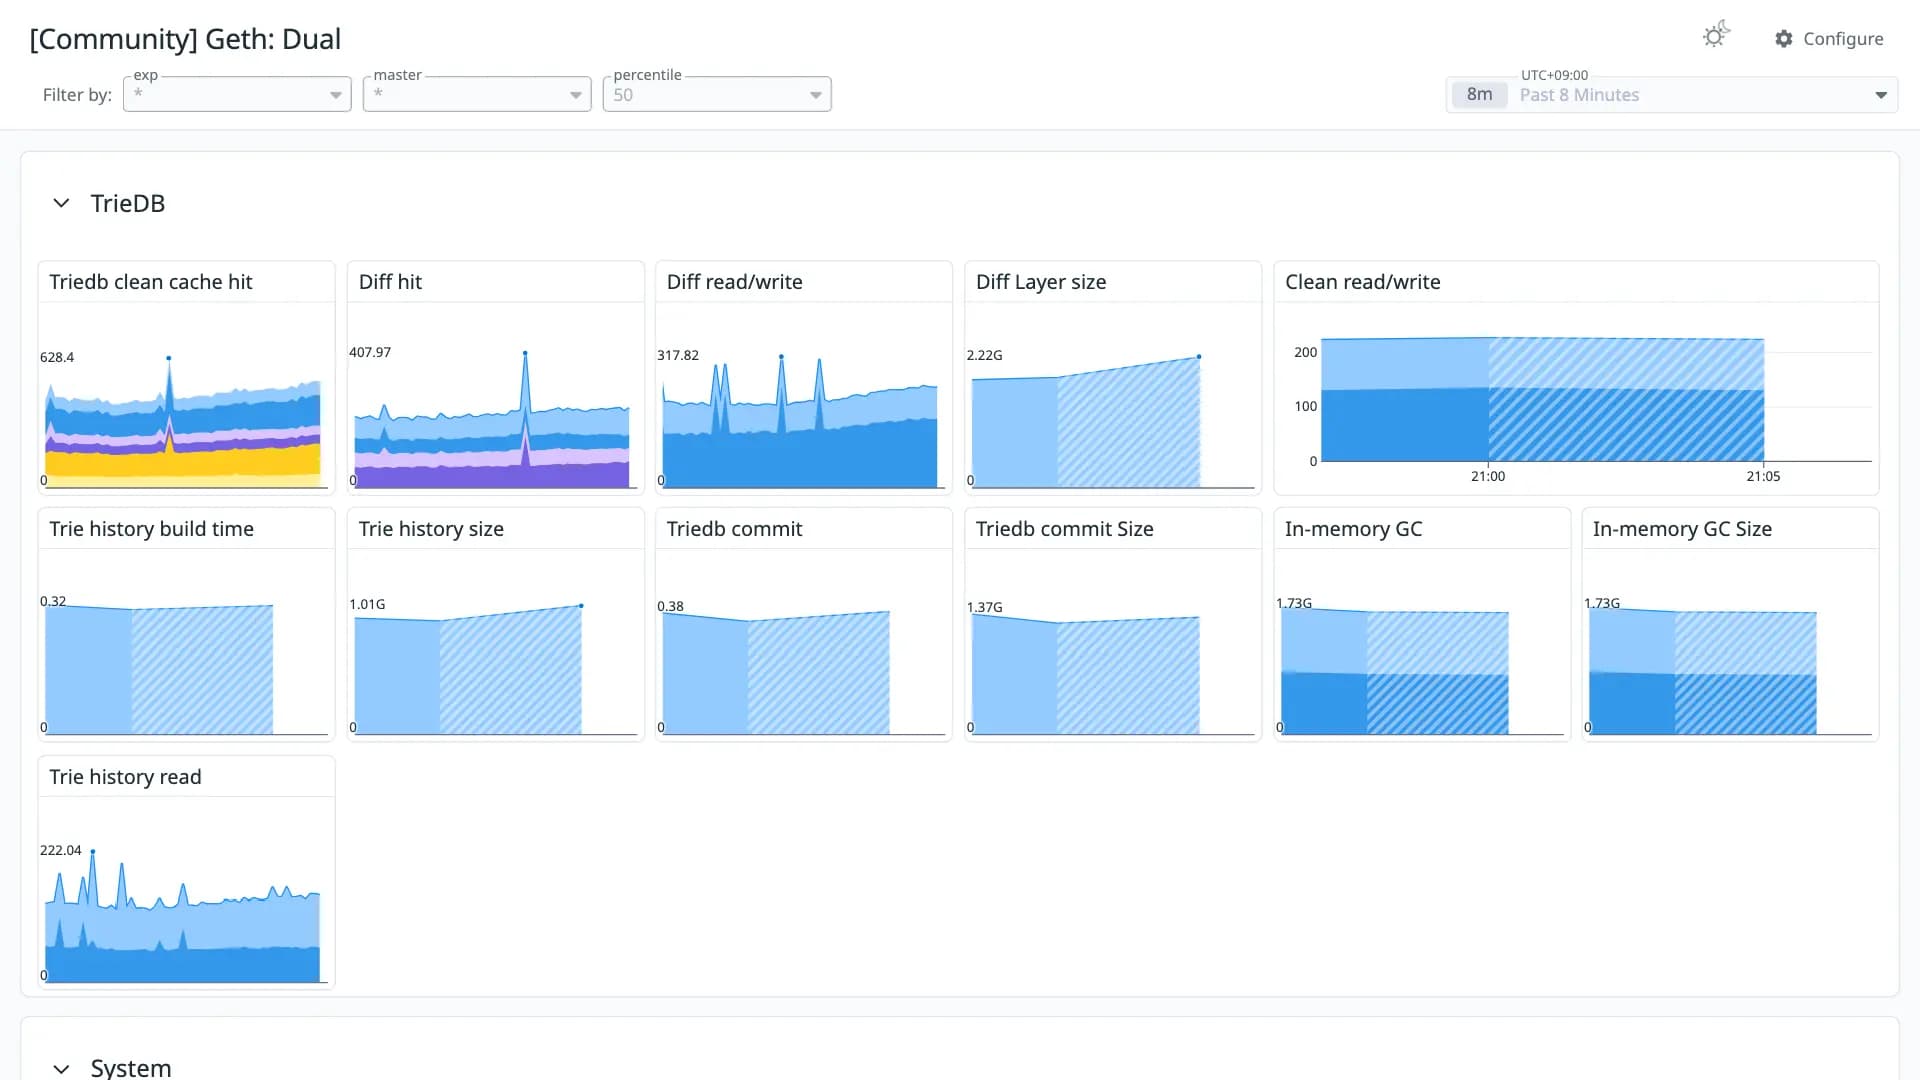Click the Clean read/write widget title

coord(1362,282)
